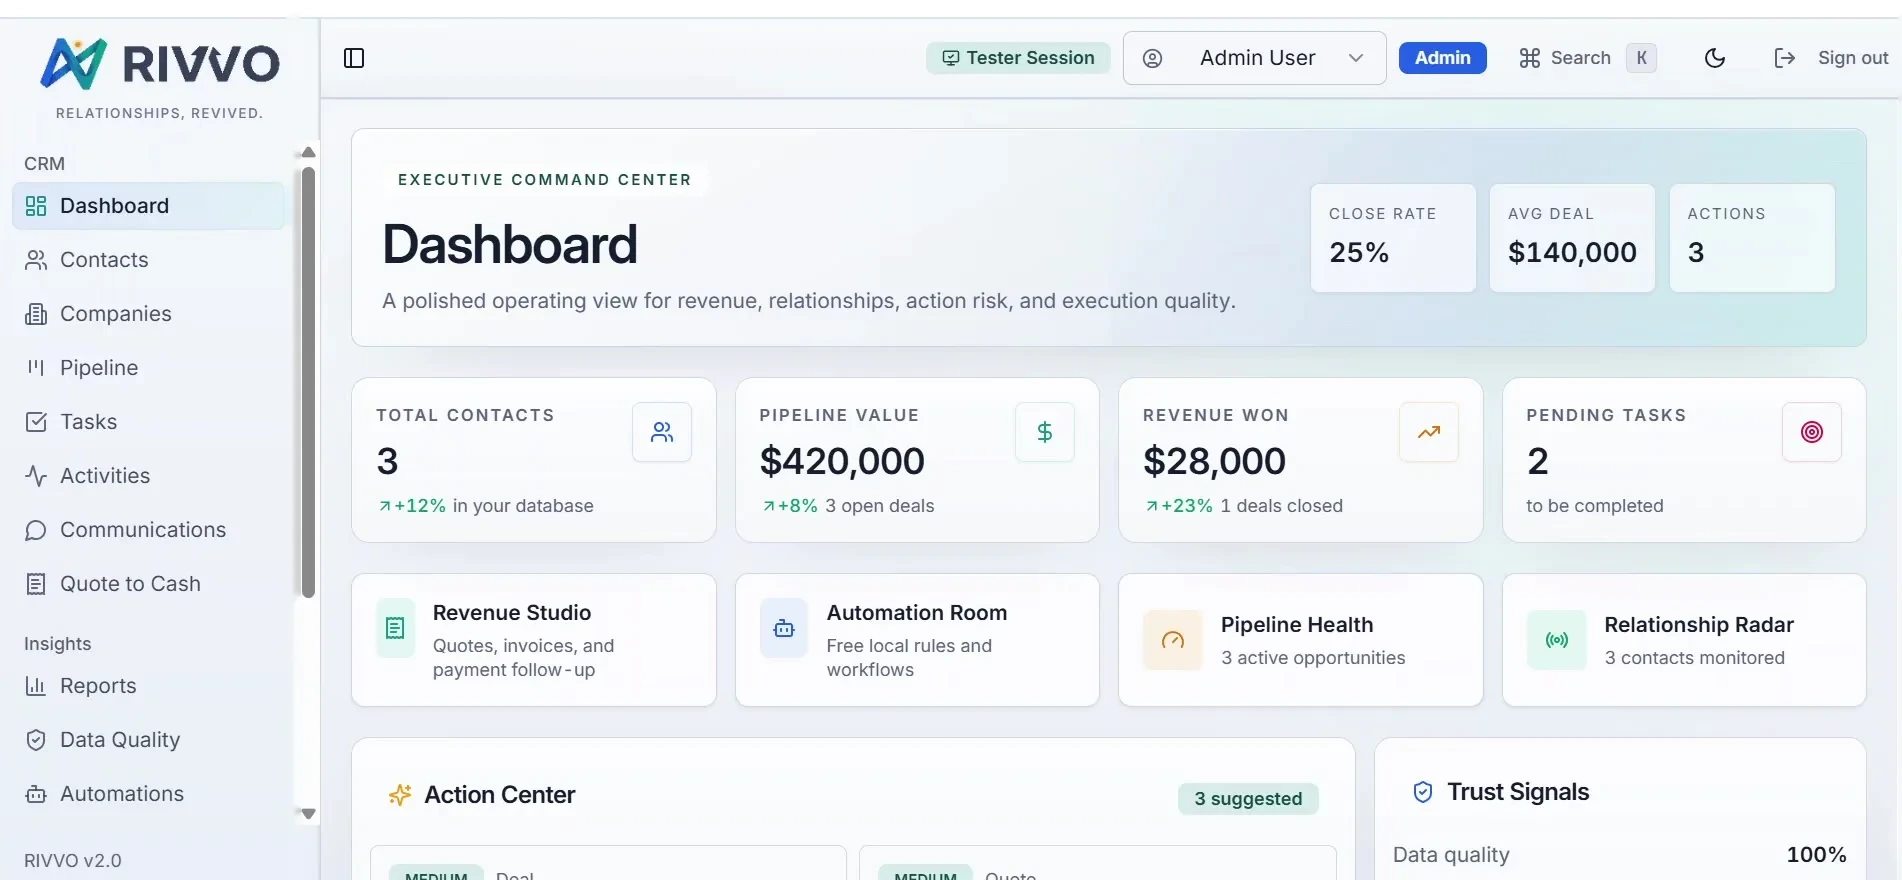The image size is (1902, 880).
Task: Click the Pipeline Value dollar icon
Action: tap(1045, 432)
